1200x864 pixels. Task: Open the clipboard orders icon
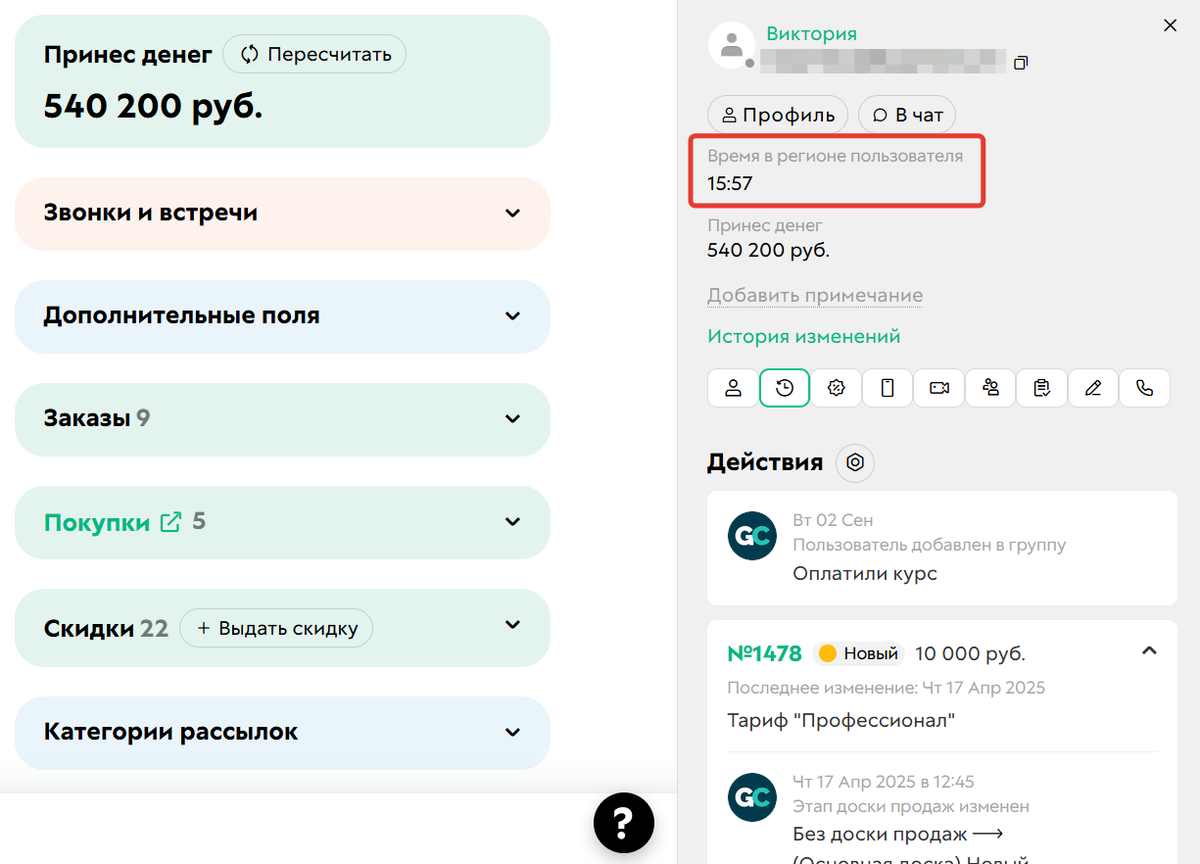point(1042,388)
